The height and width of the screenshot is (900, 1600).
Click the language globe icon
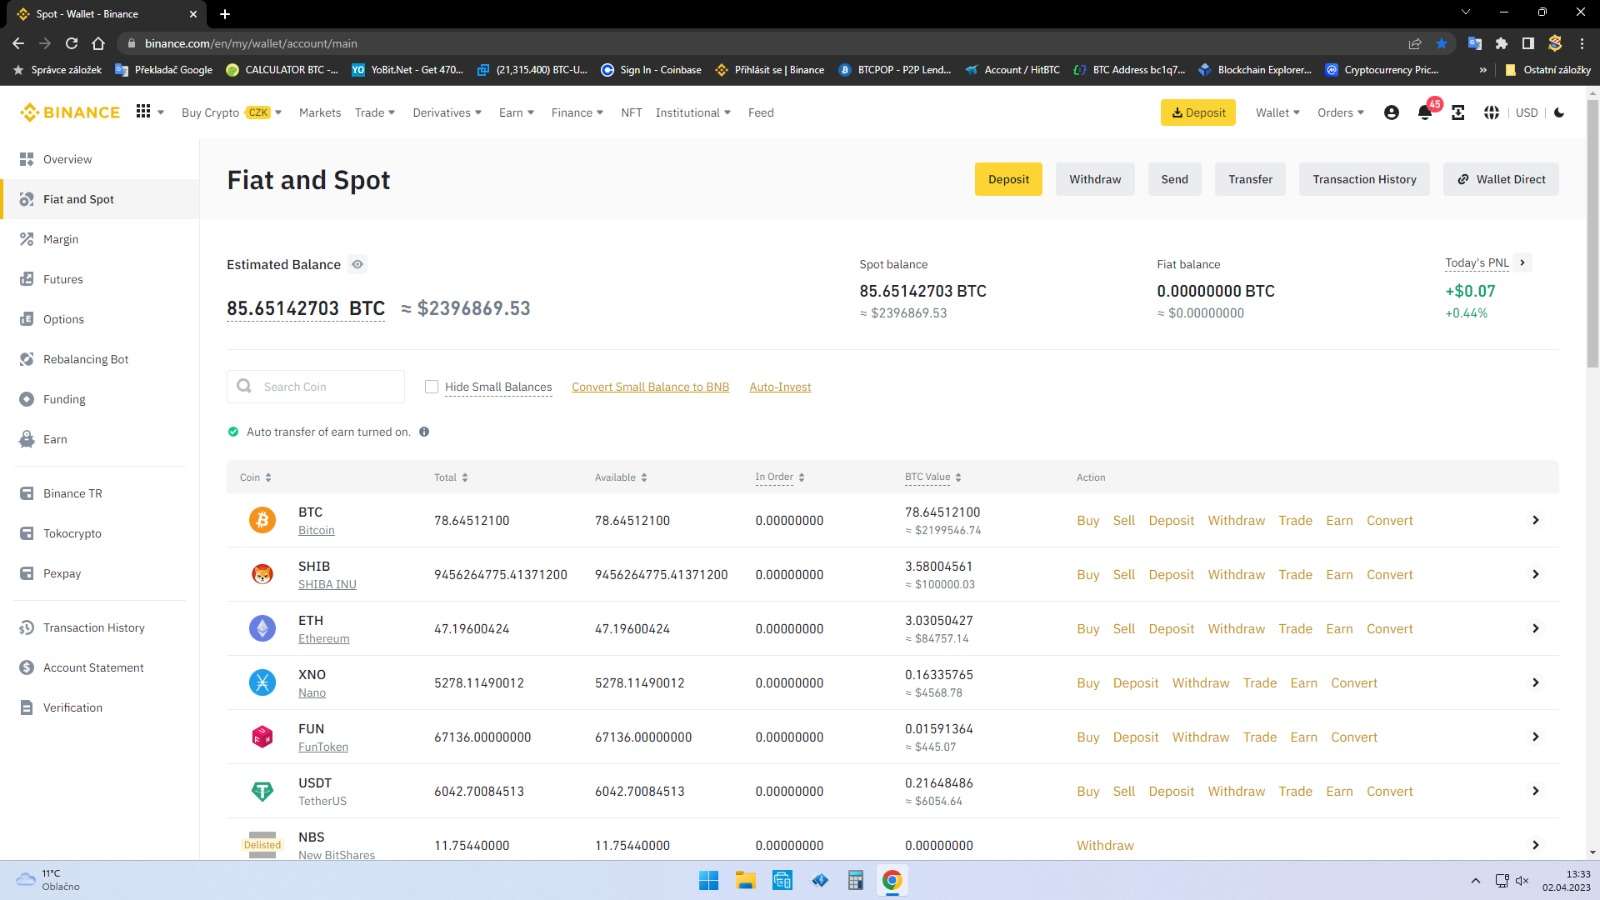coord(1491,113)
